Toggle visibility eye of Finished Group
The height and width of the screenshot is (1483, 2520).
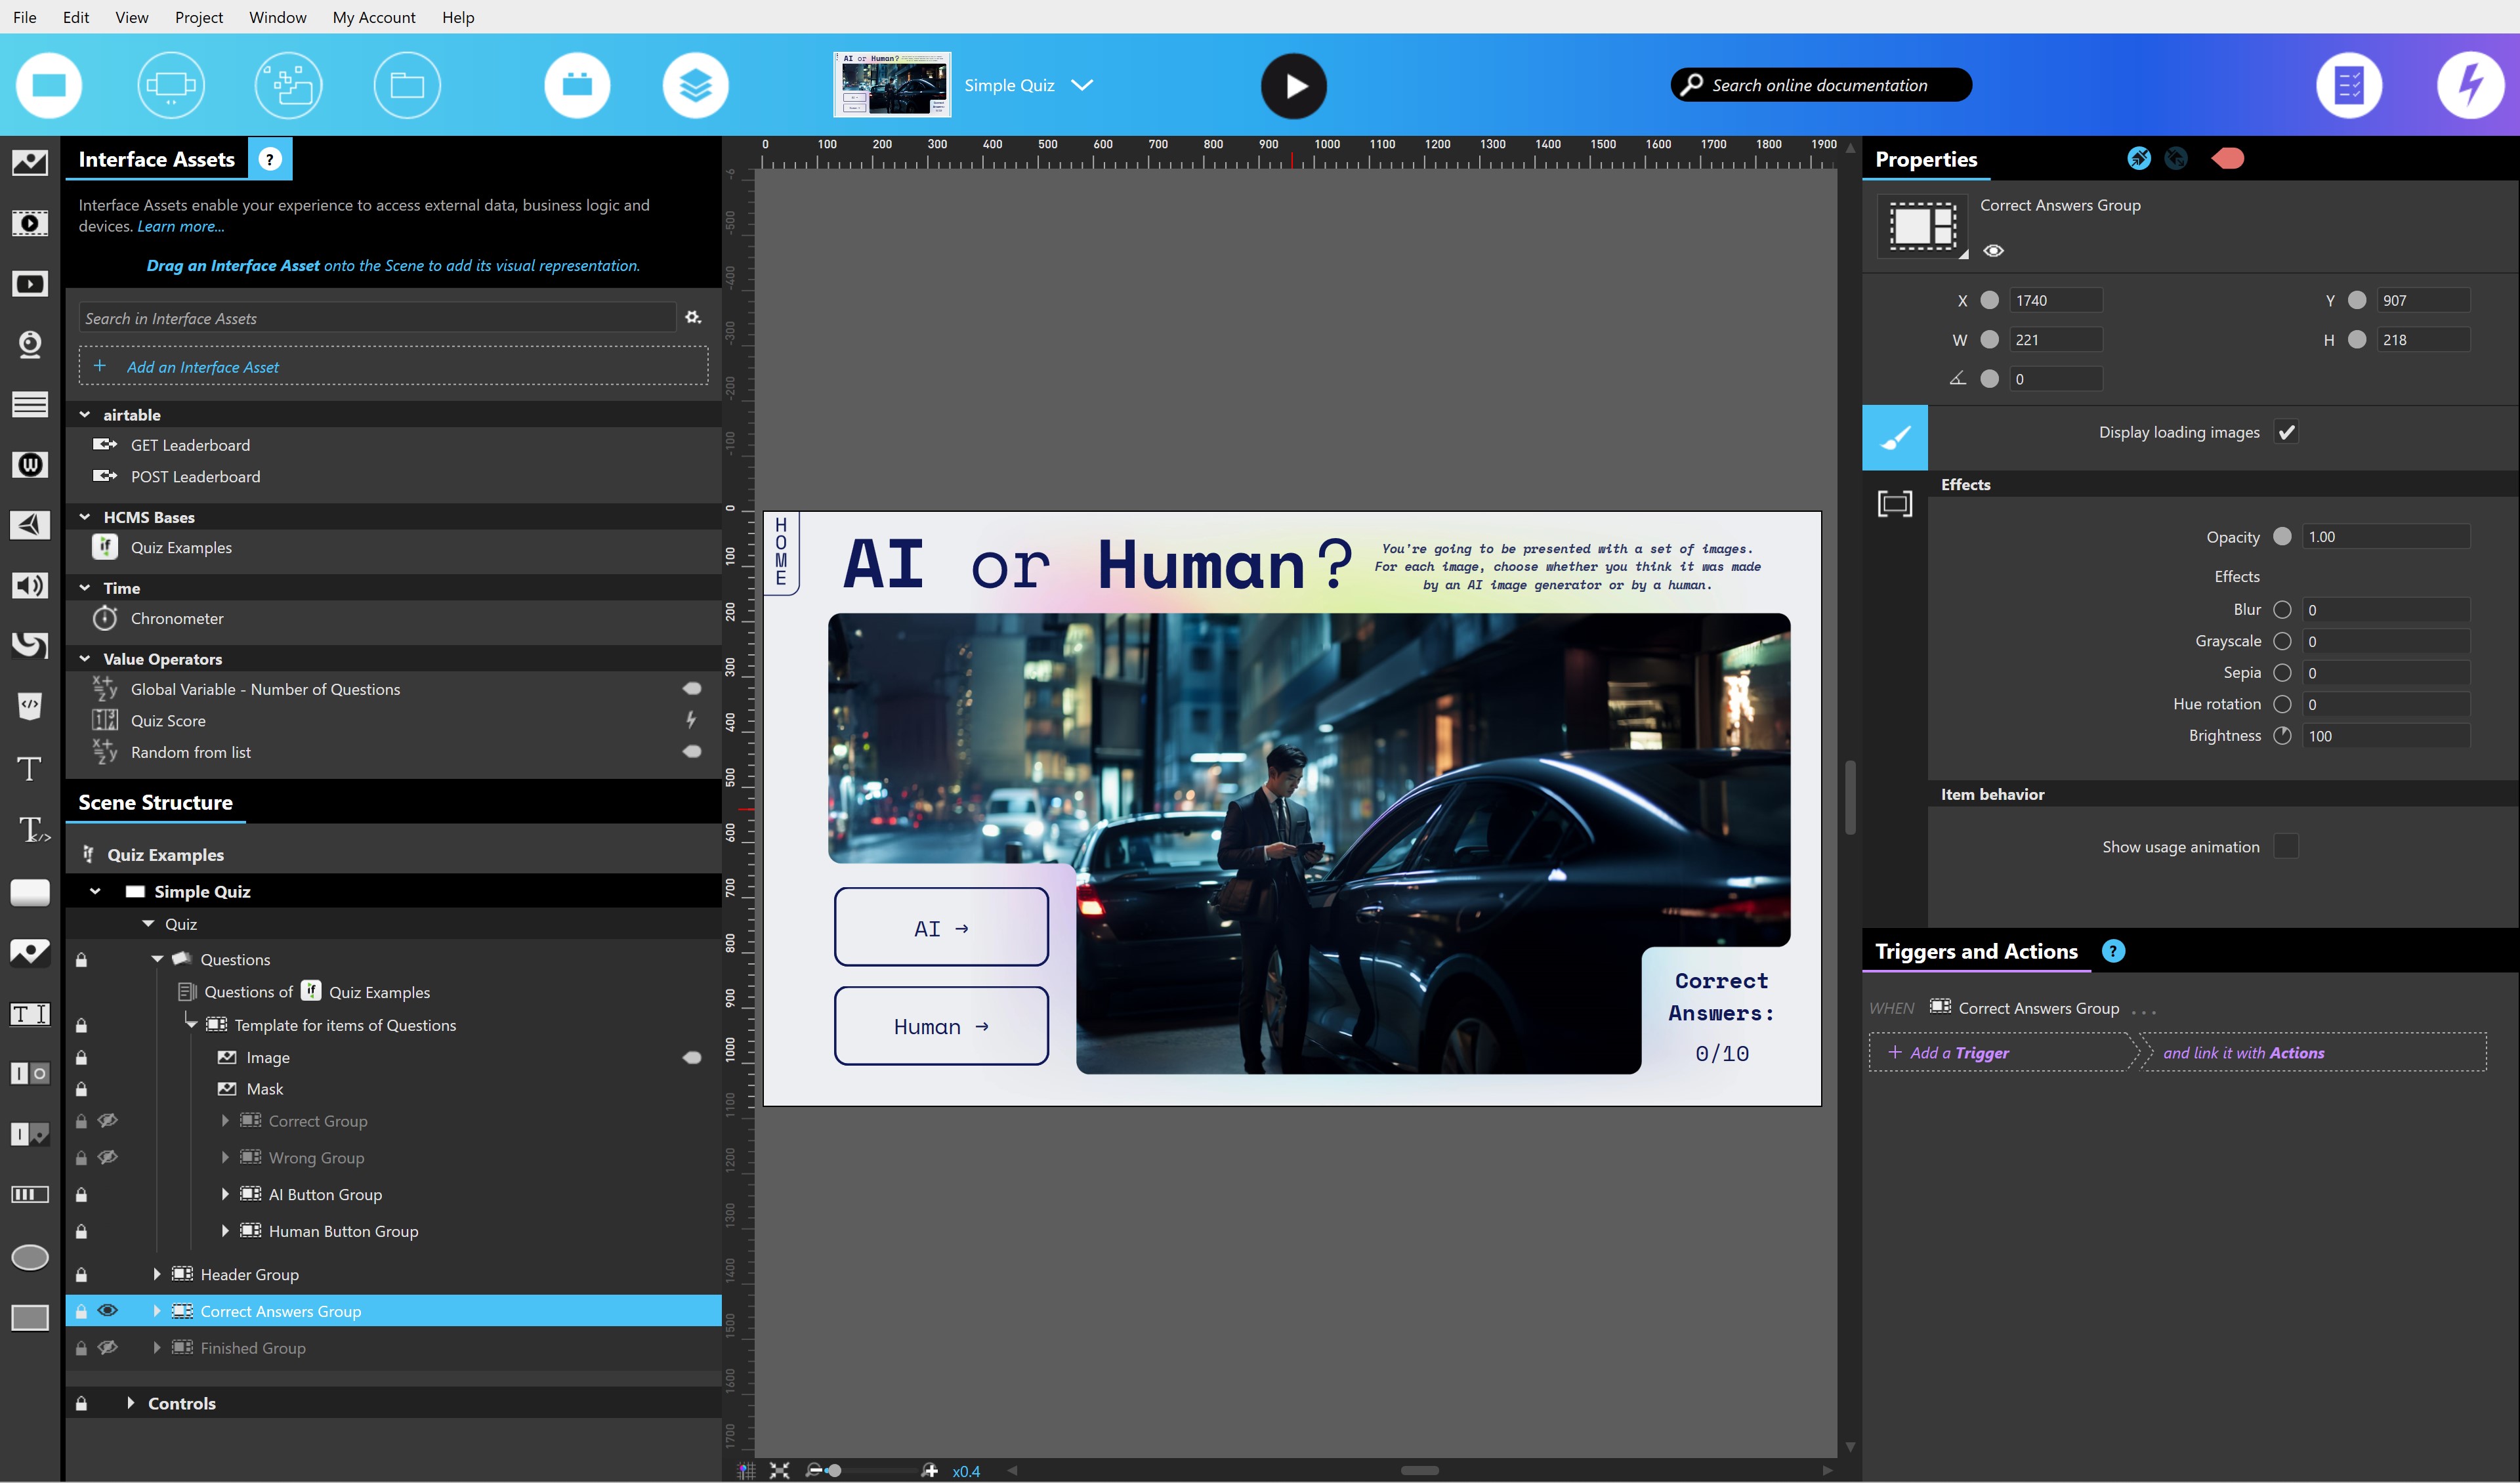coord(108,1348)
